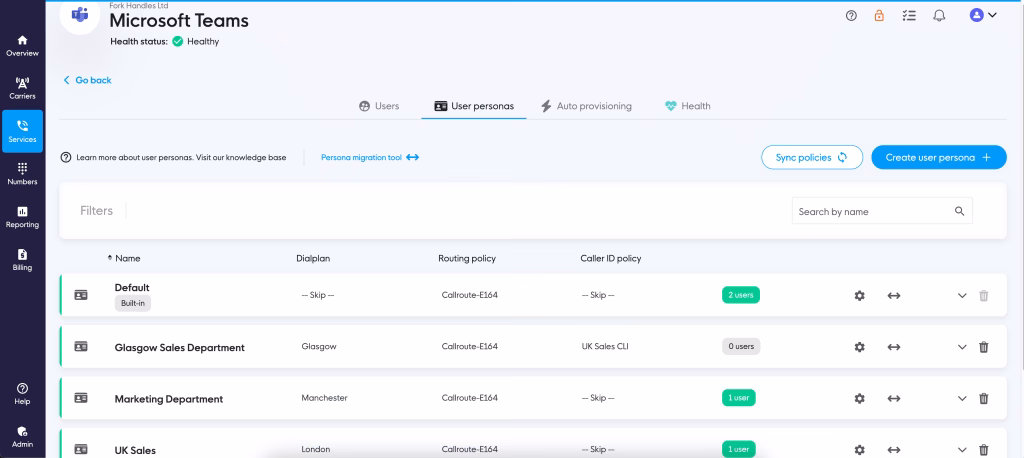Screen dimensions: 1024x458
Task: Expand the UK Sales row
Action: [x=962, y=450]
